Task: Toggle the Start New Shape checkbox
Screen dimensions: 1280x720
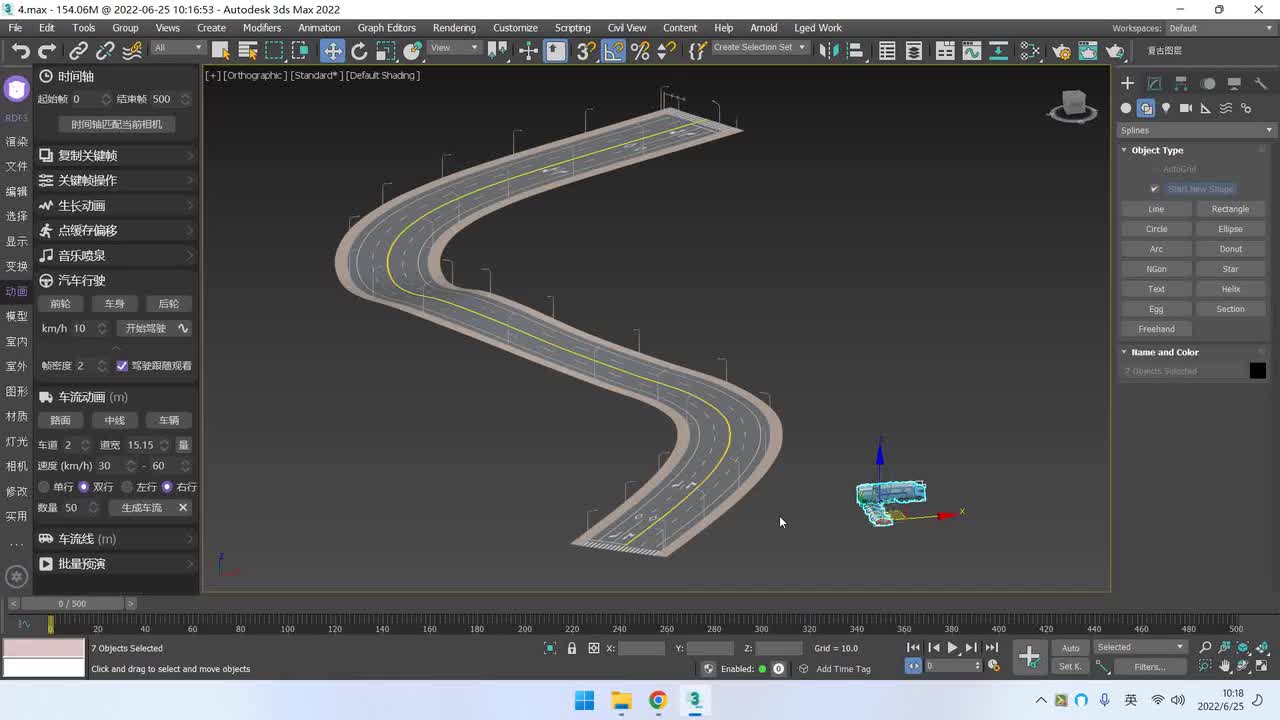Action: point(1154,189)
